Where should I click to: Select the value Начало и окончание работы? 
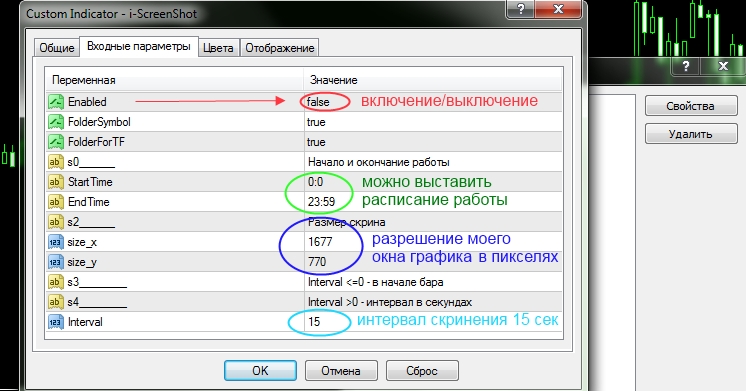pos(379,162)
